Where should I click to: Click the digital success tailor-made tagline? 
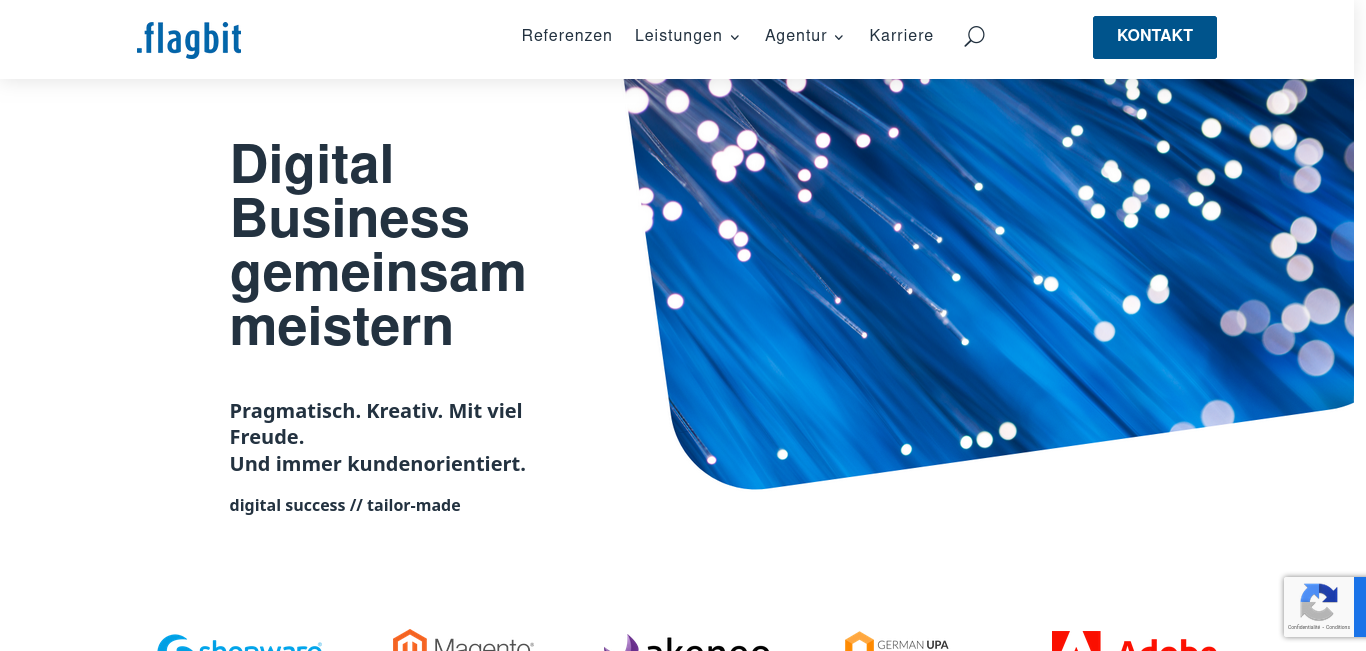[345, 505]
